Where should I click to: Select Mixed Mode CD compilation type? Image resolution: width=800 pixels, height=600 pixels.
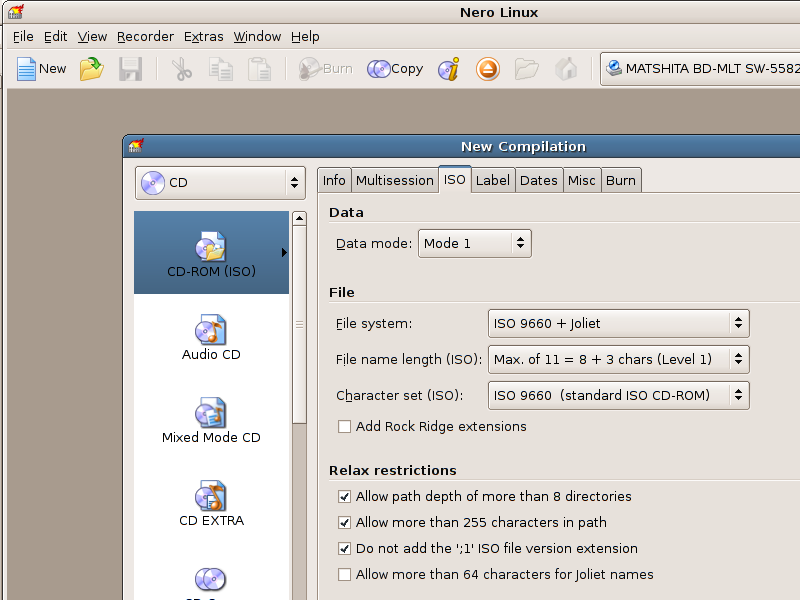click(211, 421)
